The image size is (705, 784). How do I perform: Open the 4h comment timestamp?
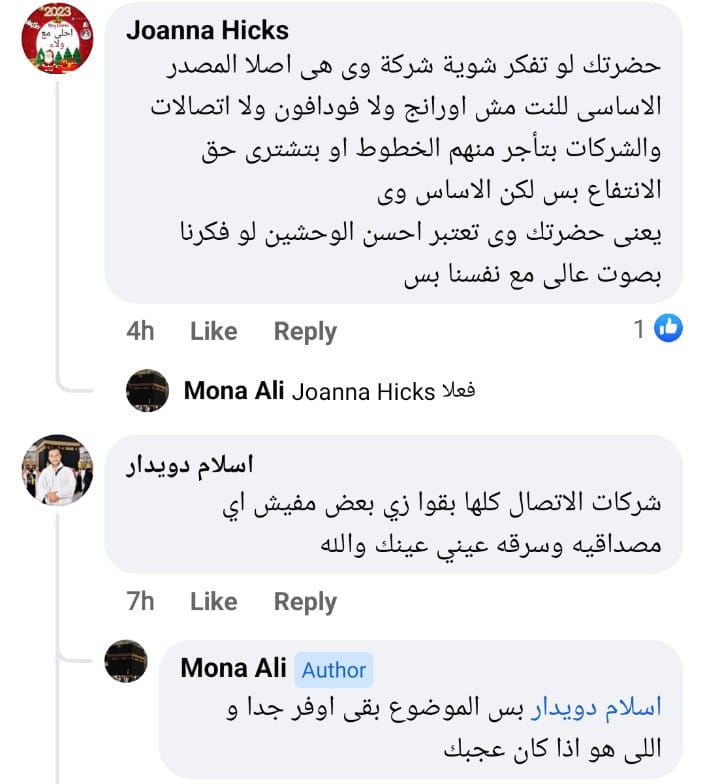(141, 331)
